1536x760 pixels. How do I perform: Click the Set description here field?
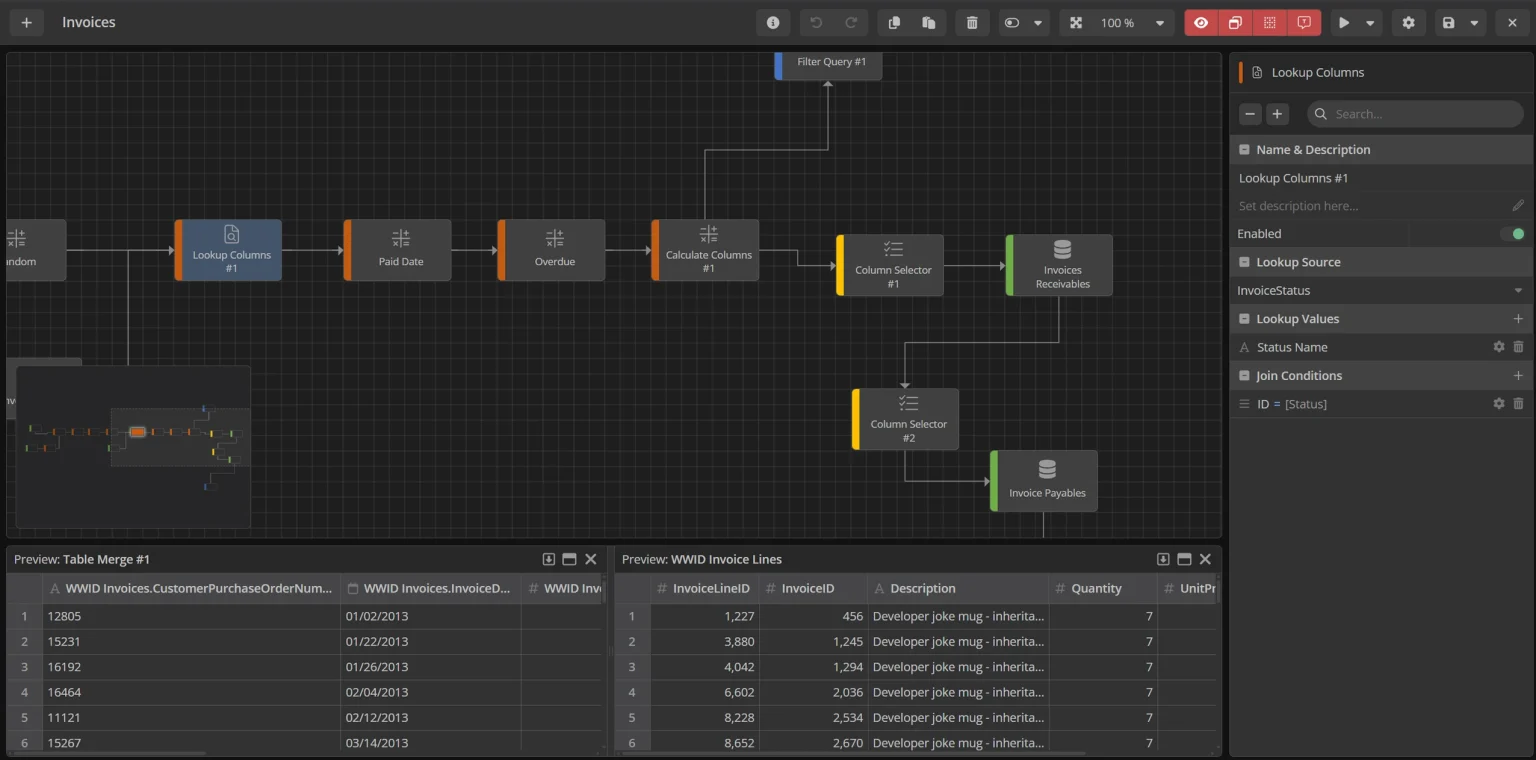(1370, 206)
